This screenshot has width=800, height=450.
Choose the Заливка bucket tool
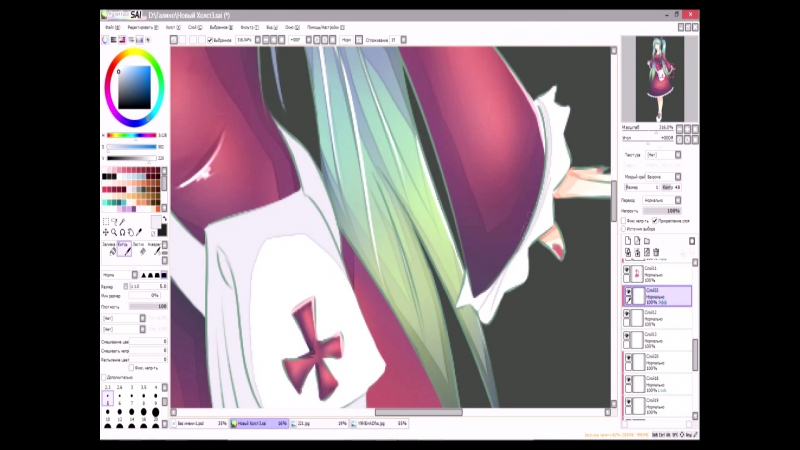point(109,248)
